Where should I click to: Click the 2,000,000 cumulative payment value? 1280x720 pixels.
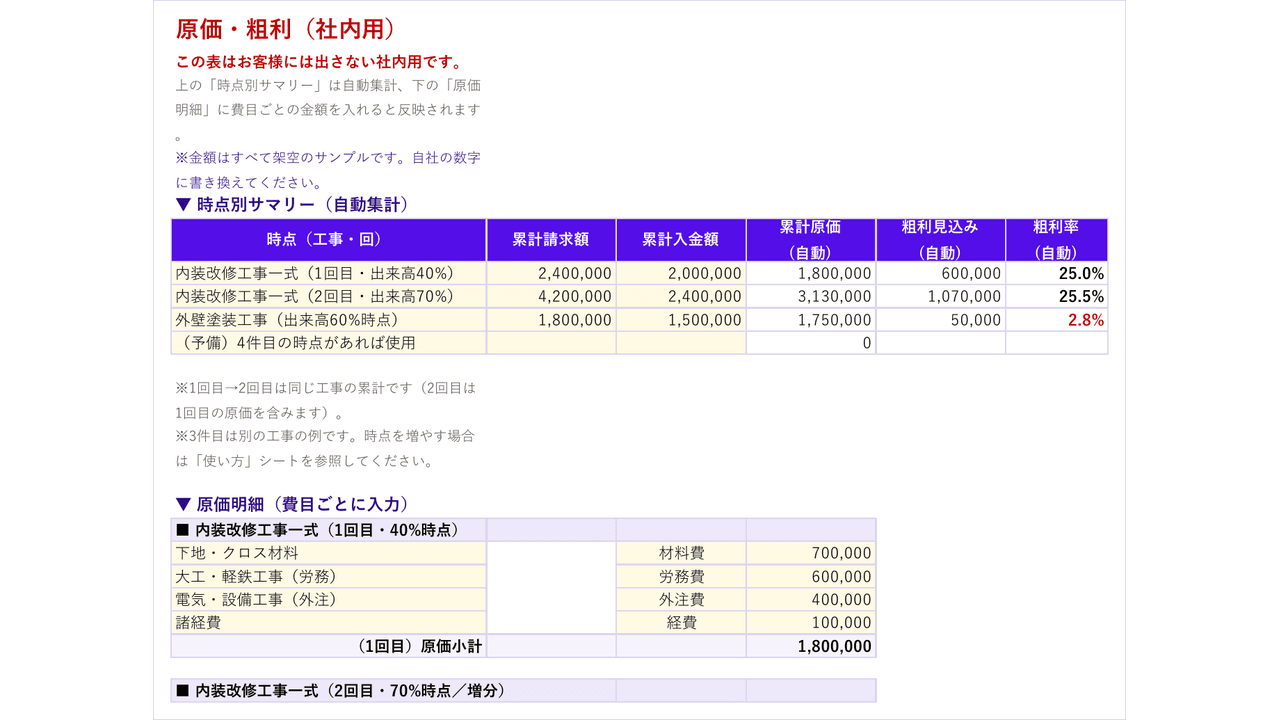[681, 273]
